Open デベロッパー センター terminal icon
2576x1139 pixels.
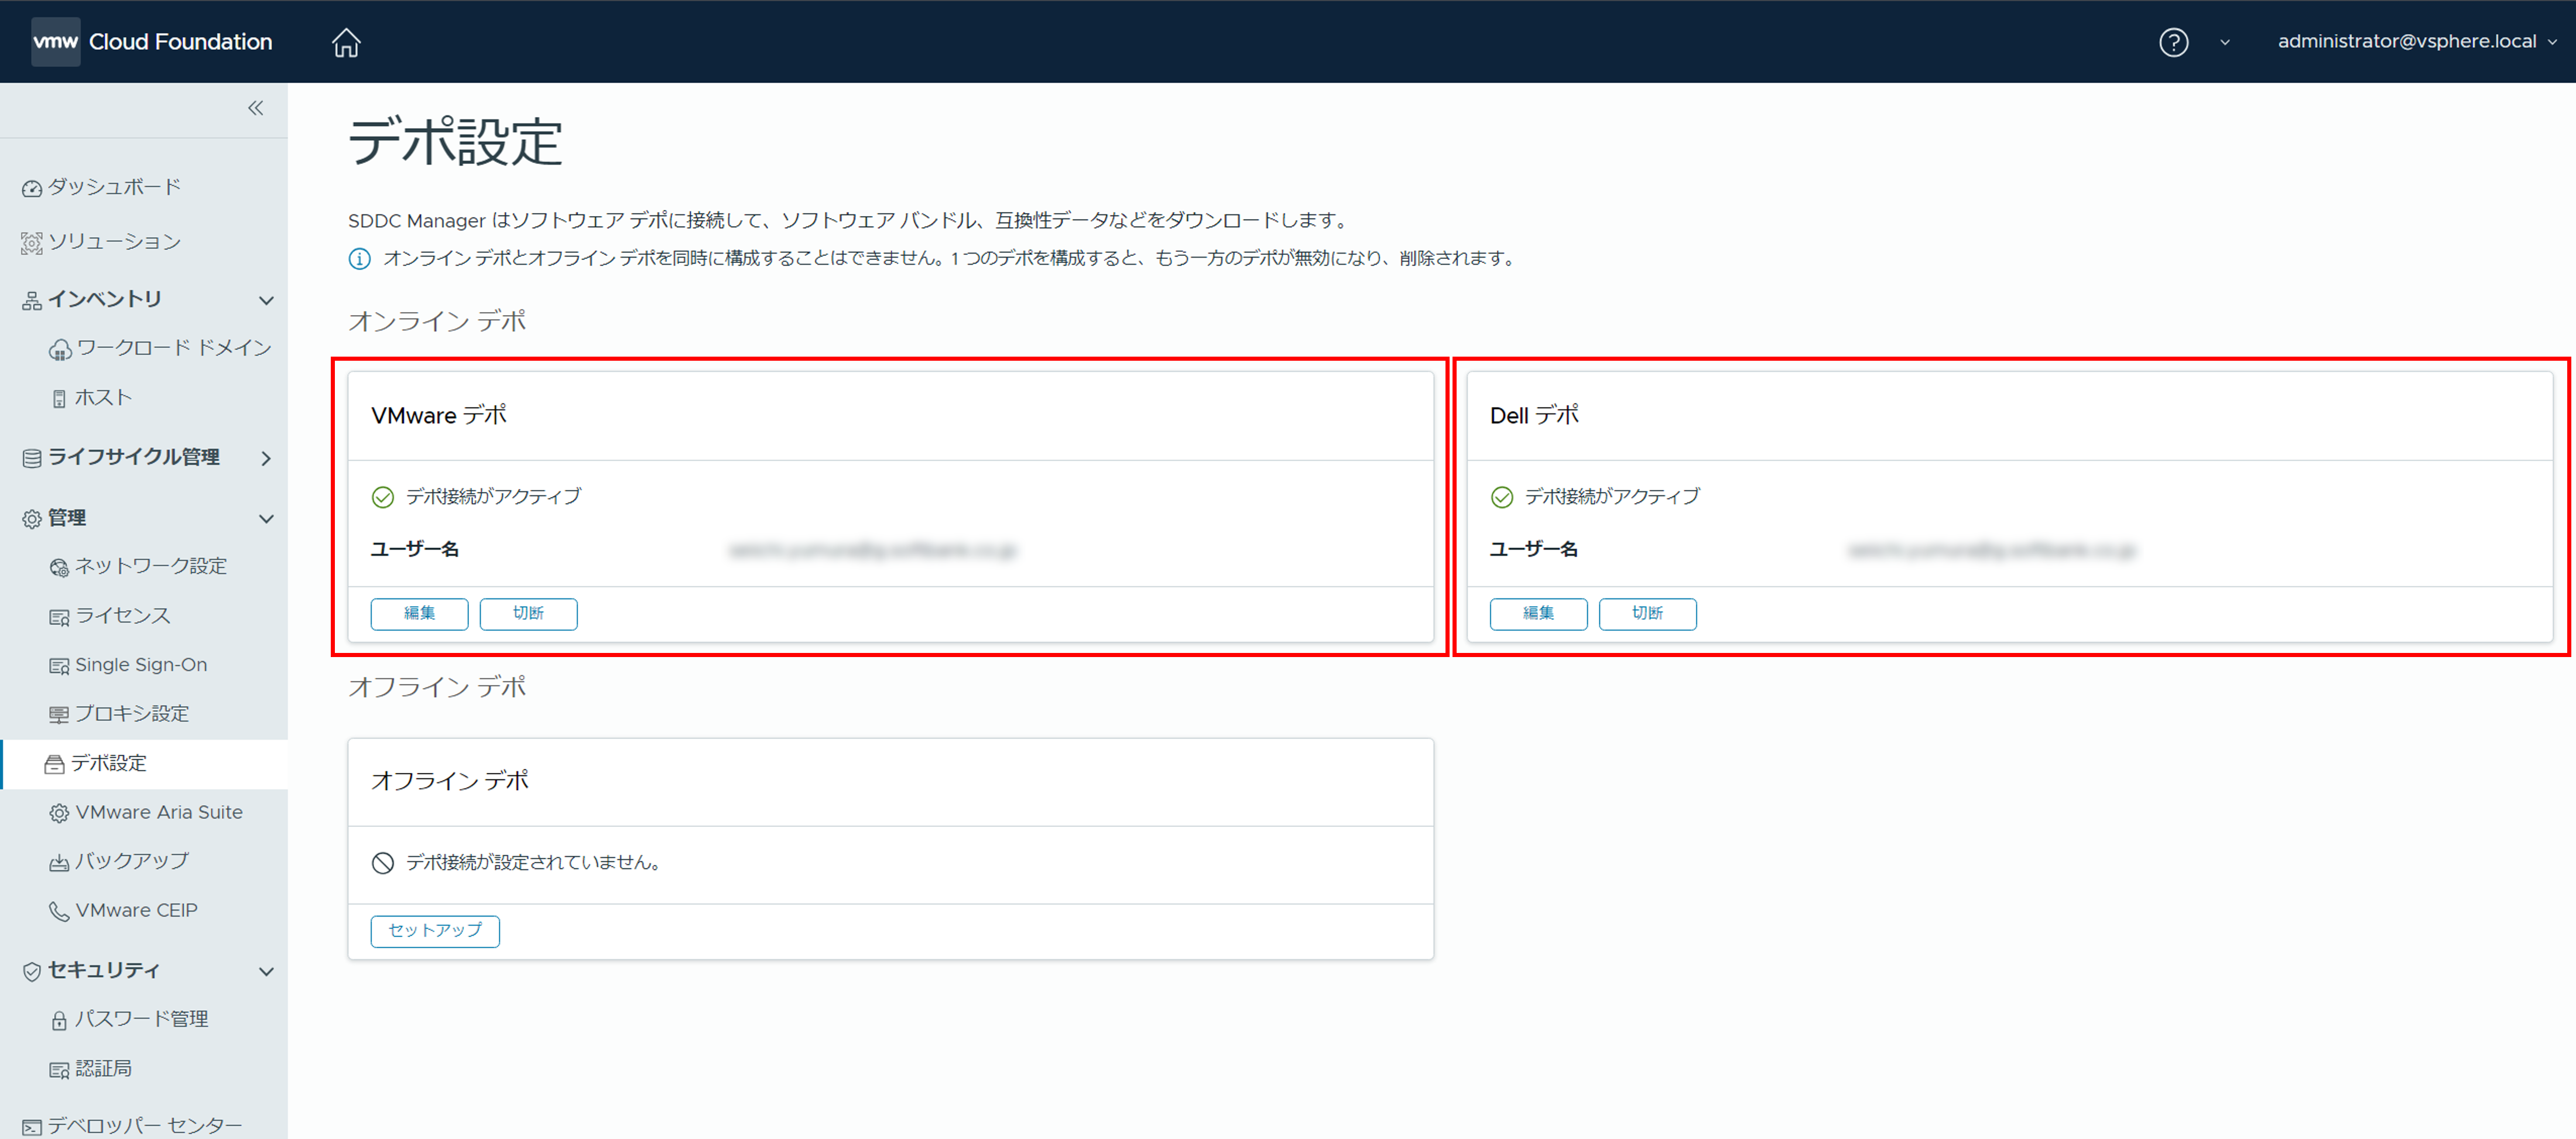point(32,1127)
